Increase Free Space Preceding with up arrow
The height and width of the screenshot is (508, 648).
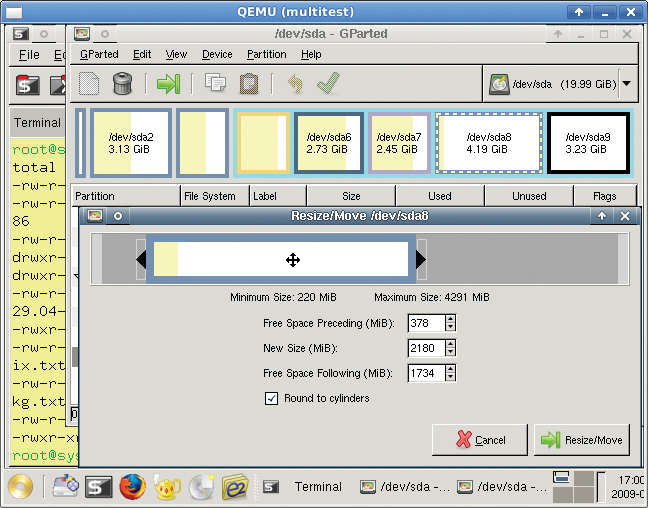pos(451,319)
